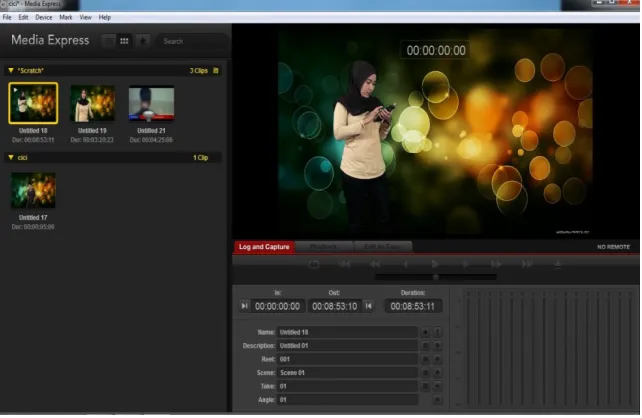Select the Untitled 18 clip thumbnail
The height and width of the screenshot is (418, 642).
click(x=33, y=103)
